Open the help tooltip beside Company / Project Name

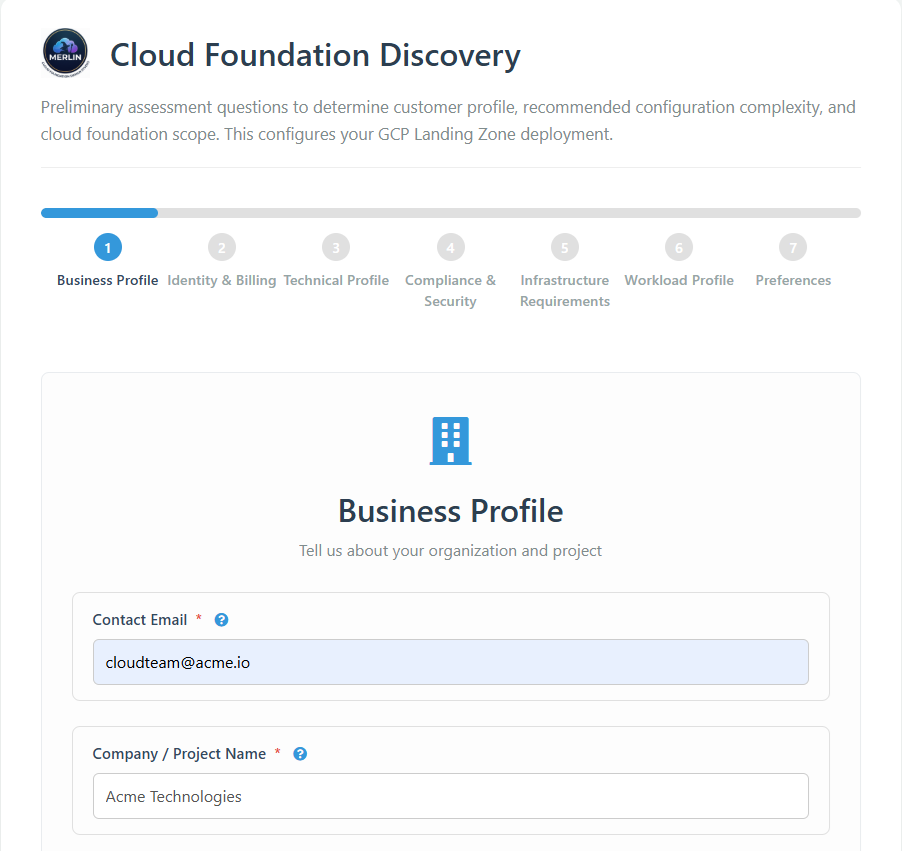[x=299, y=753]
